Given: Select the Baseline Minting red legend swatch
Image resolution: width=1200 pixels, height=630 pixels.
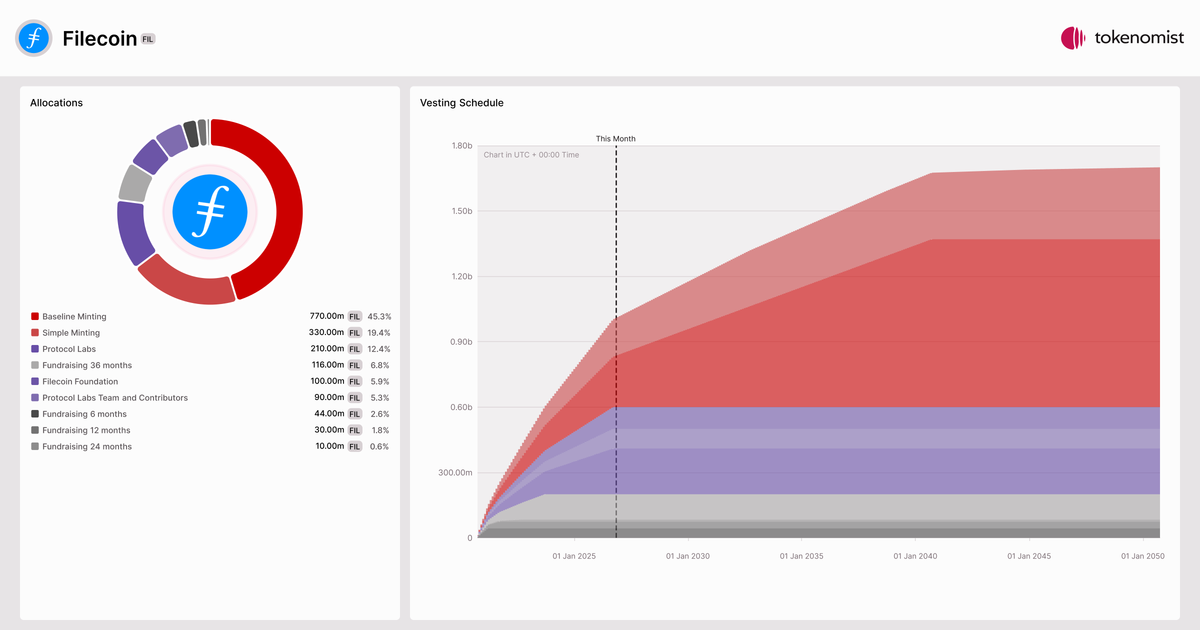Looking at the screenshot, I should tap(35, 316).
